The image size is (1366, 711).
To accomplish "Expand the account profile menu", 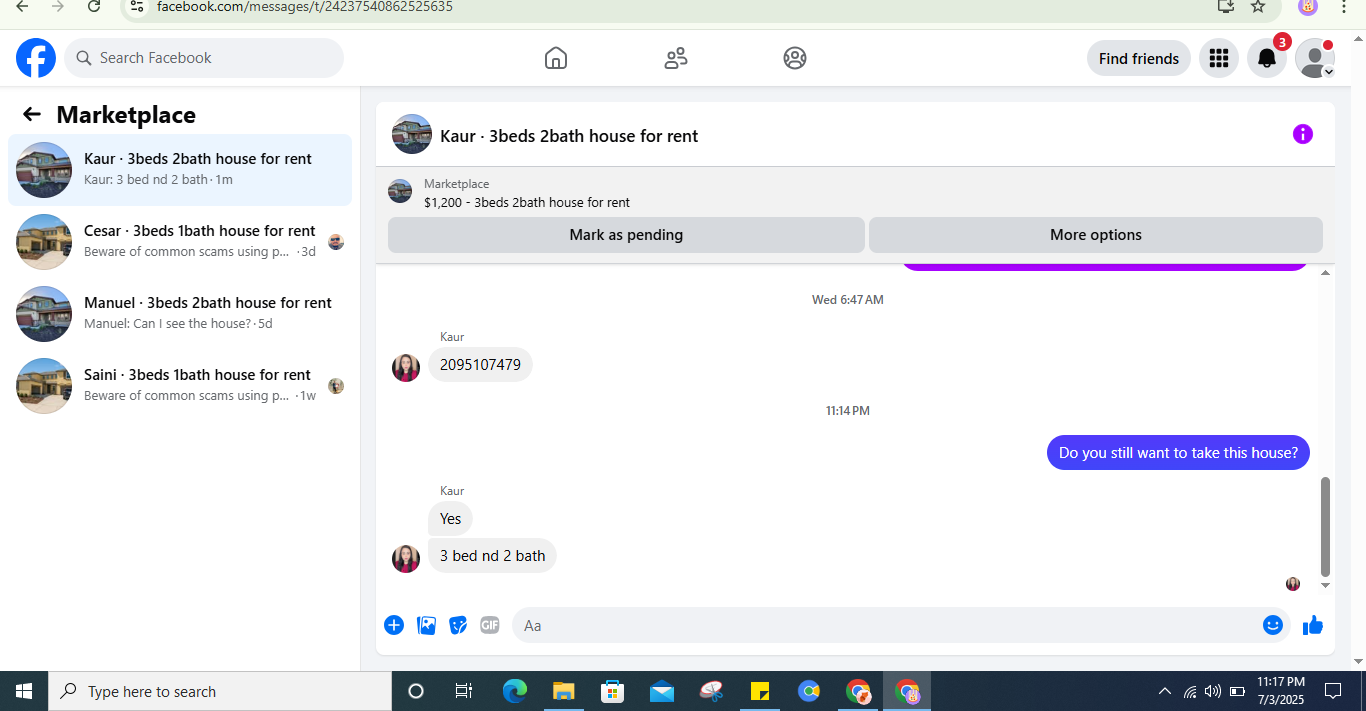I will click(x=1315, y=58).
